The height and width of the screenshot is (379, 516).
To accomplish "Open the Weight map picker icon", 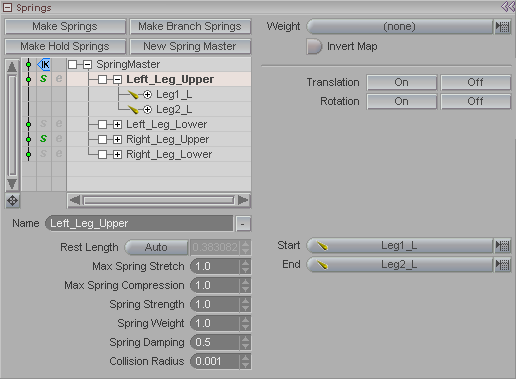I will click(502, 27).
